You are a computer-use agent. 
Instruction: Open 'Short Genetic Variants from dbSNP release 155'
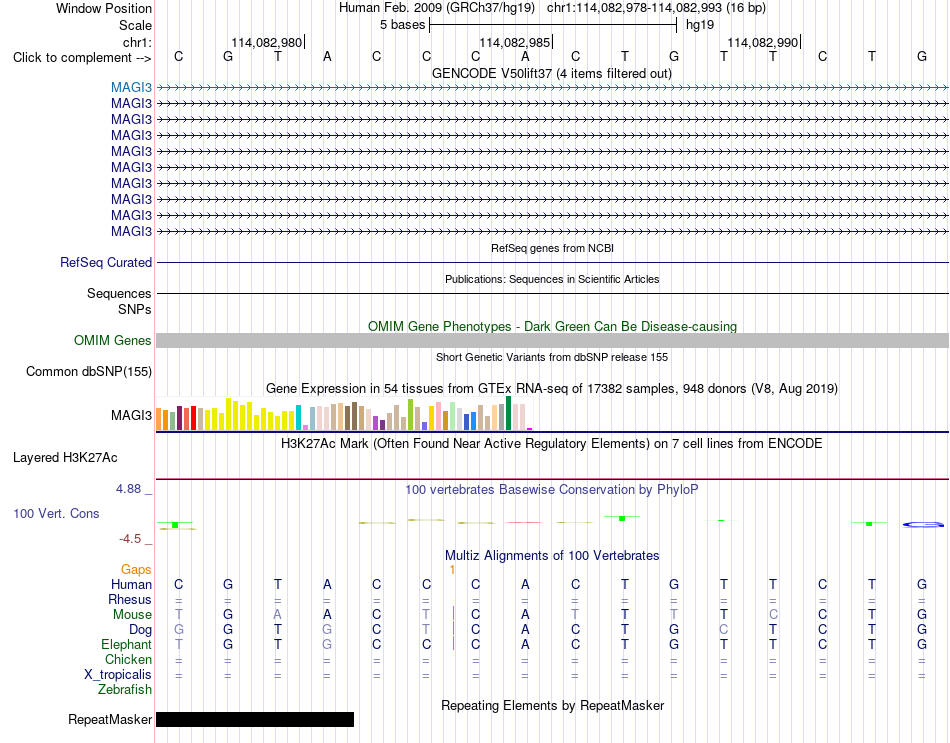pyautogui.click(x=552, y=357)
